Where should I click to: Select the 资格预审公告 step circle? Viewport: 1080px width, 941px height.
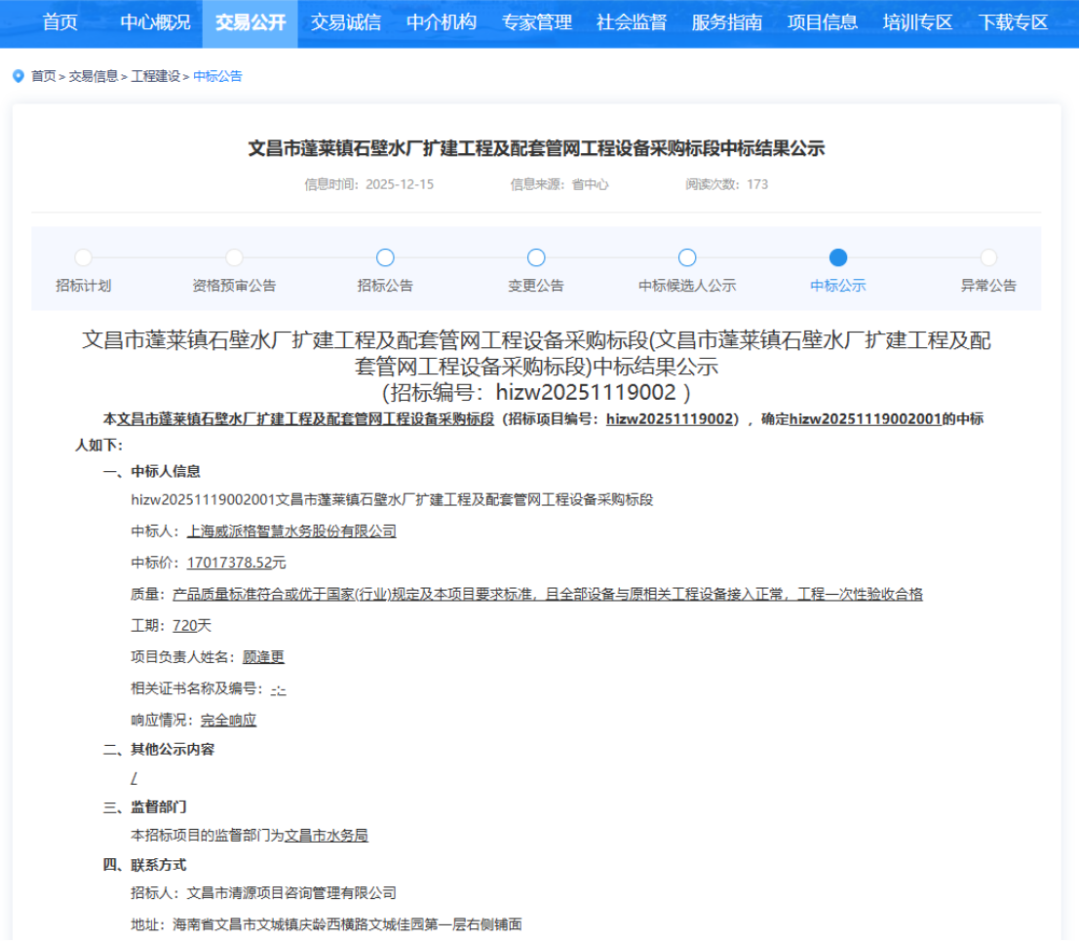[x=234, y=258]
